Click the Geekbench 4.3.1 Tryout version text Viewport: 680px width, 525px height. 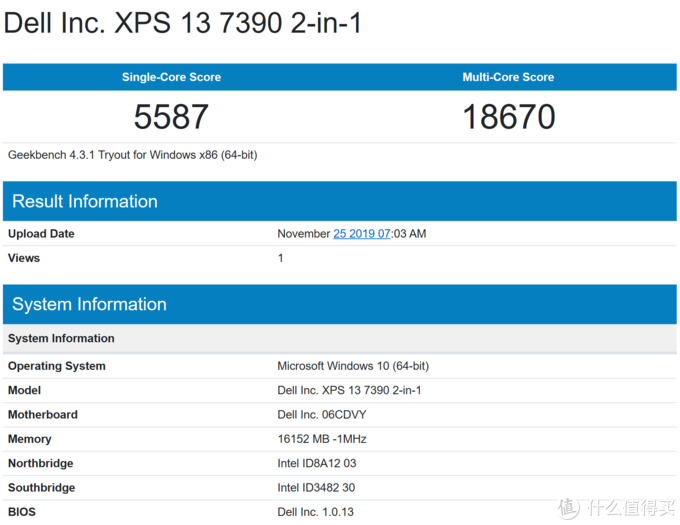pyautogui.click(x=133, y=155)
